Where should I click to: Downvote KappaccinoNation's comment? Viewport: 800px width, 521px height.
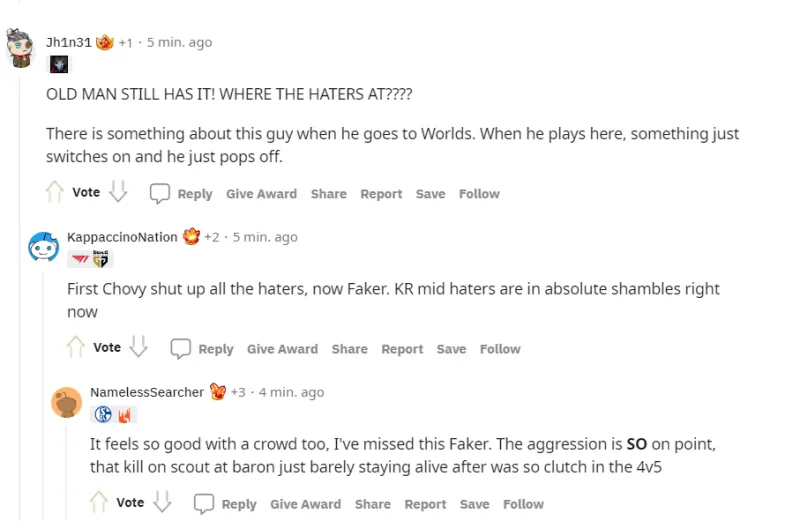click(139, 347)
